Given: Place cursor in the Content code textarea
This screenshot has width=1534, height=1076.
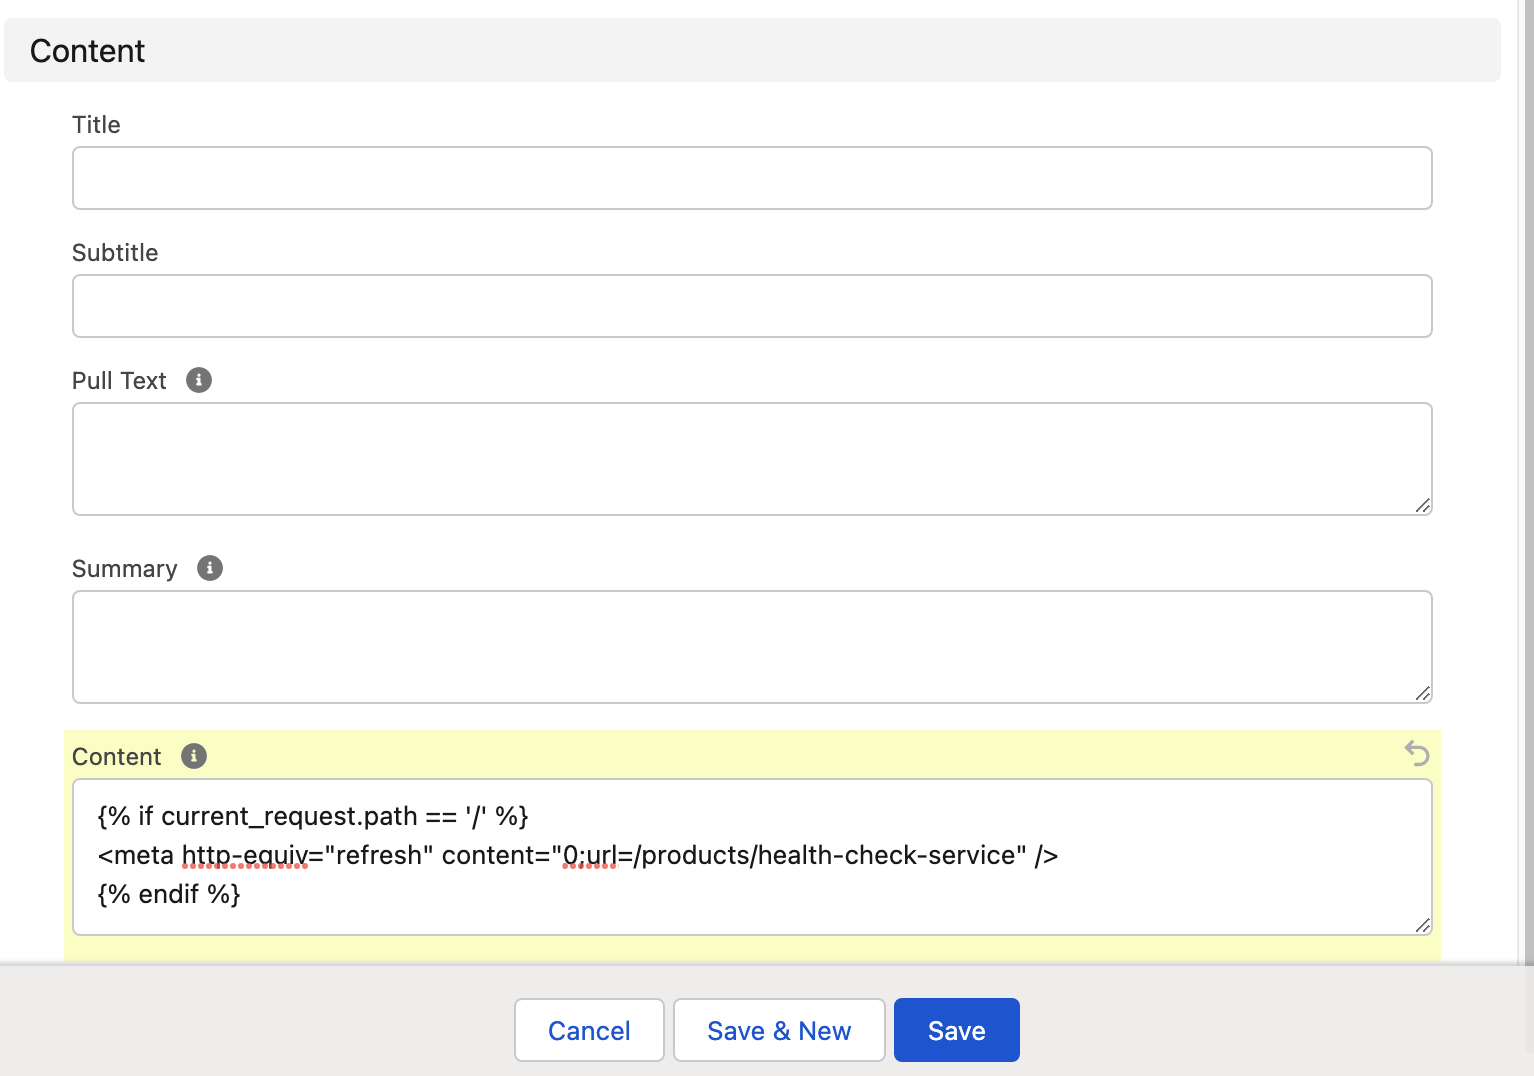Looking at the screenshot, I should [x=752, y=857].
